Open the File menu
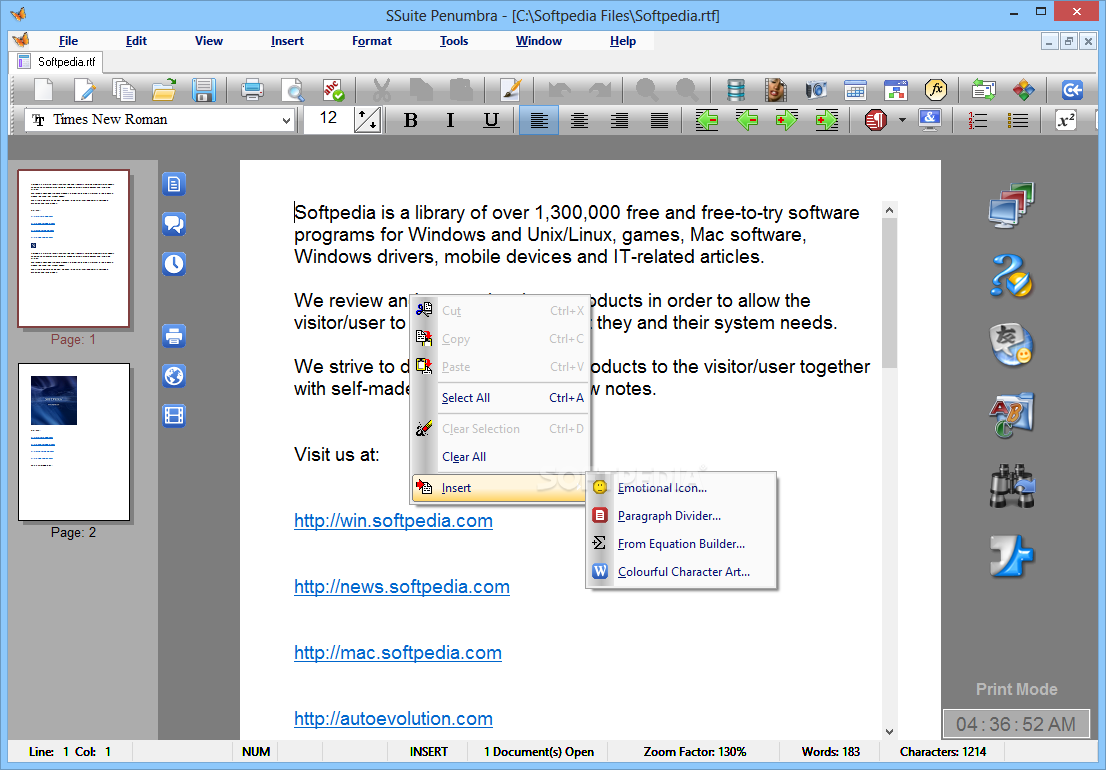The image size is (1106, 770). click(x=68, y=41)
